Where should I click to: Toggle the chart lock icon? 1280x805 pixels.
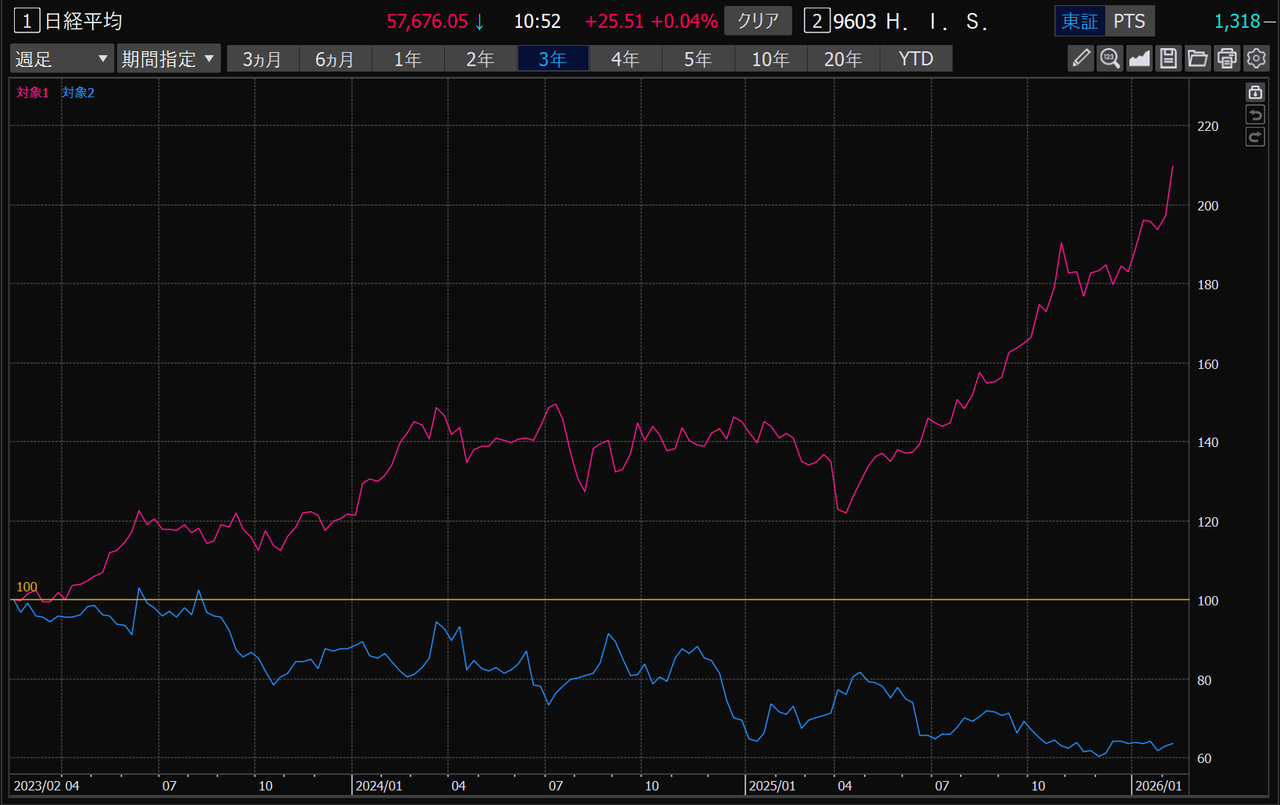tap(1255, 92)
